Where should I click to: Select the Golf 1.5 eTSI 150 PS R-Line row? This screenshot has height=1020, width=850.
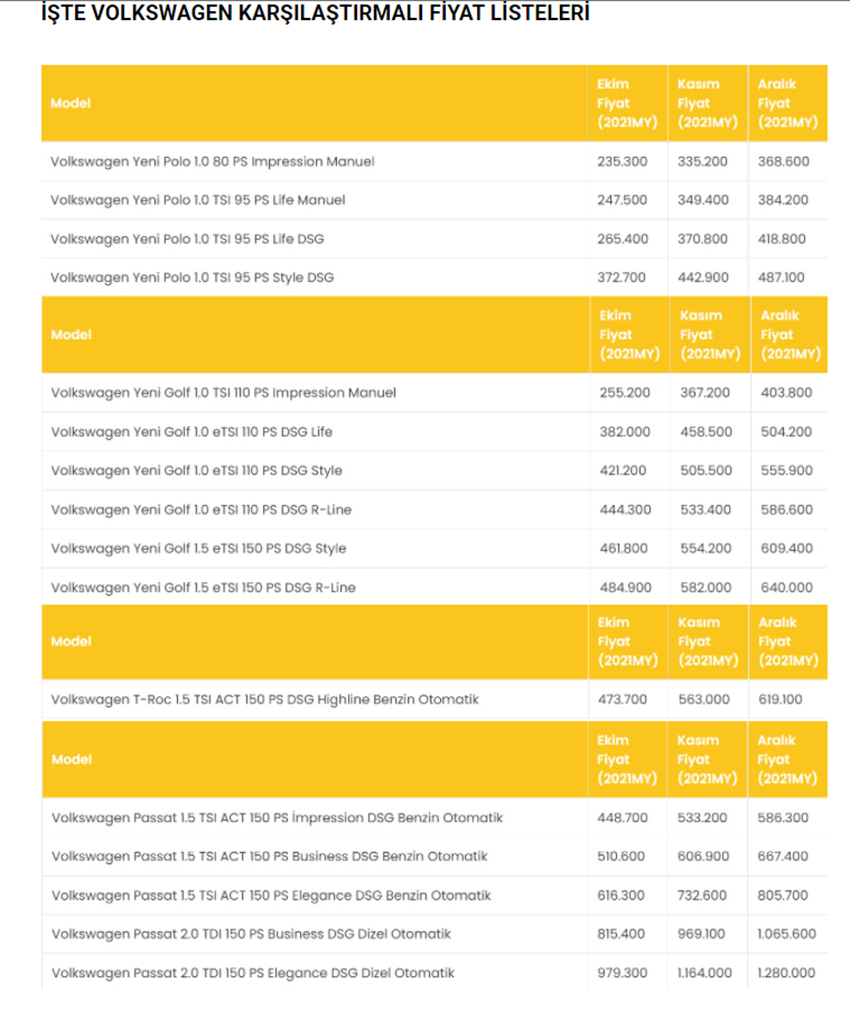(x=434, y=587)
